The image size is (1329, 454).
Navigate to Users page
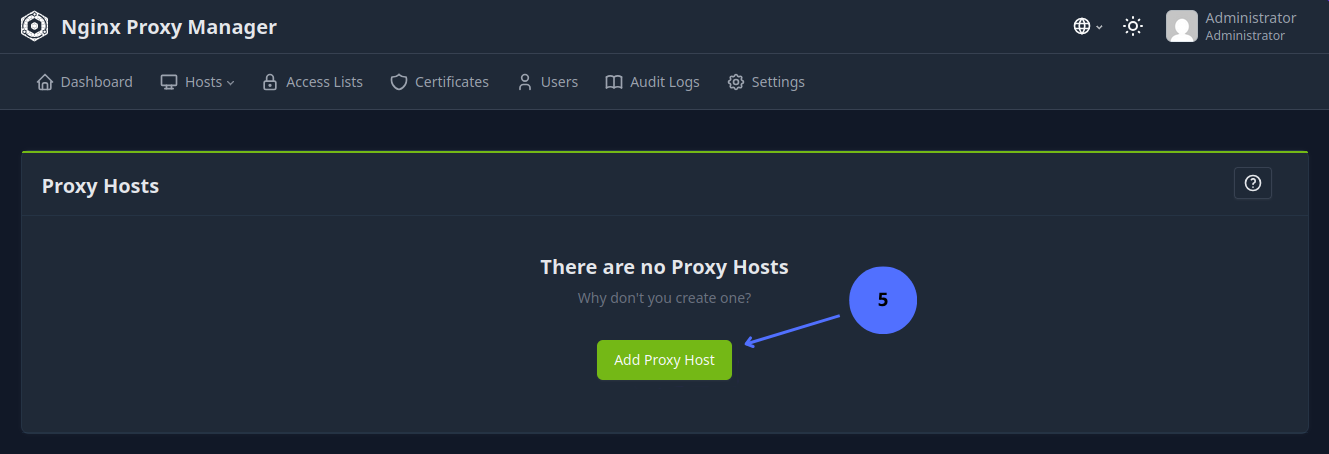[x=547, y=82]
